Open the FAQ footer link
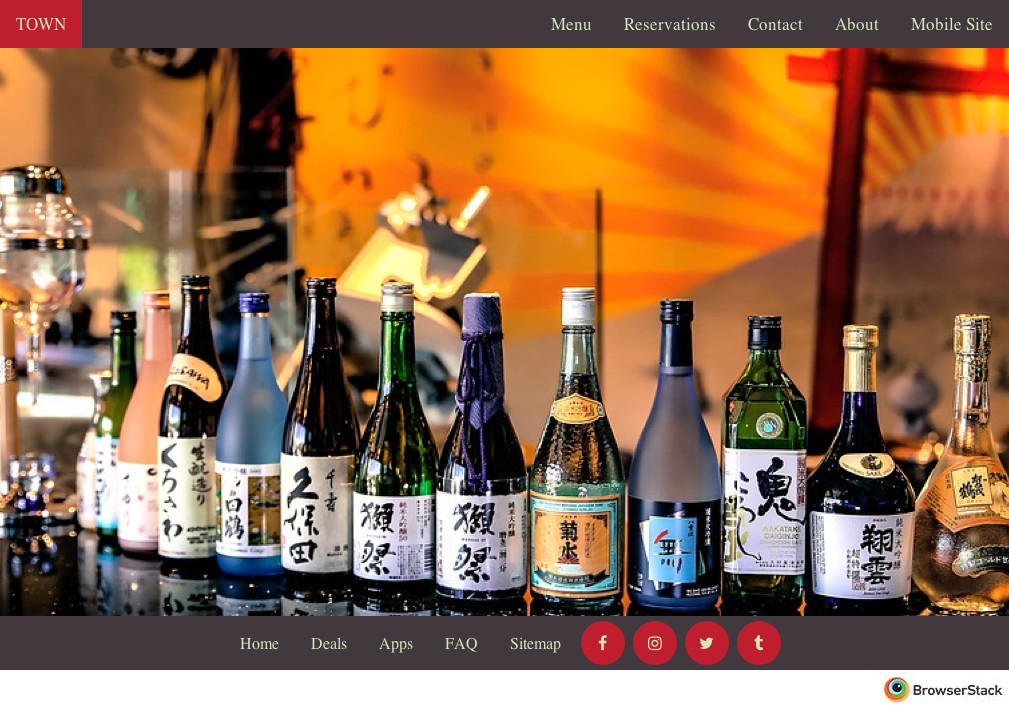The width and height of the screenshot is (1009, 709). coord(461,643)
